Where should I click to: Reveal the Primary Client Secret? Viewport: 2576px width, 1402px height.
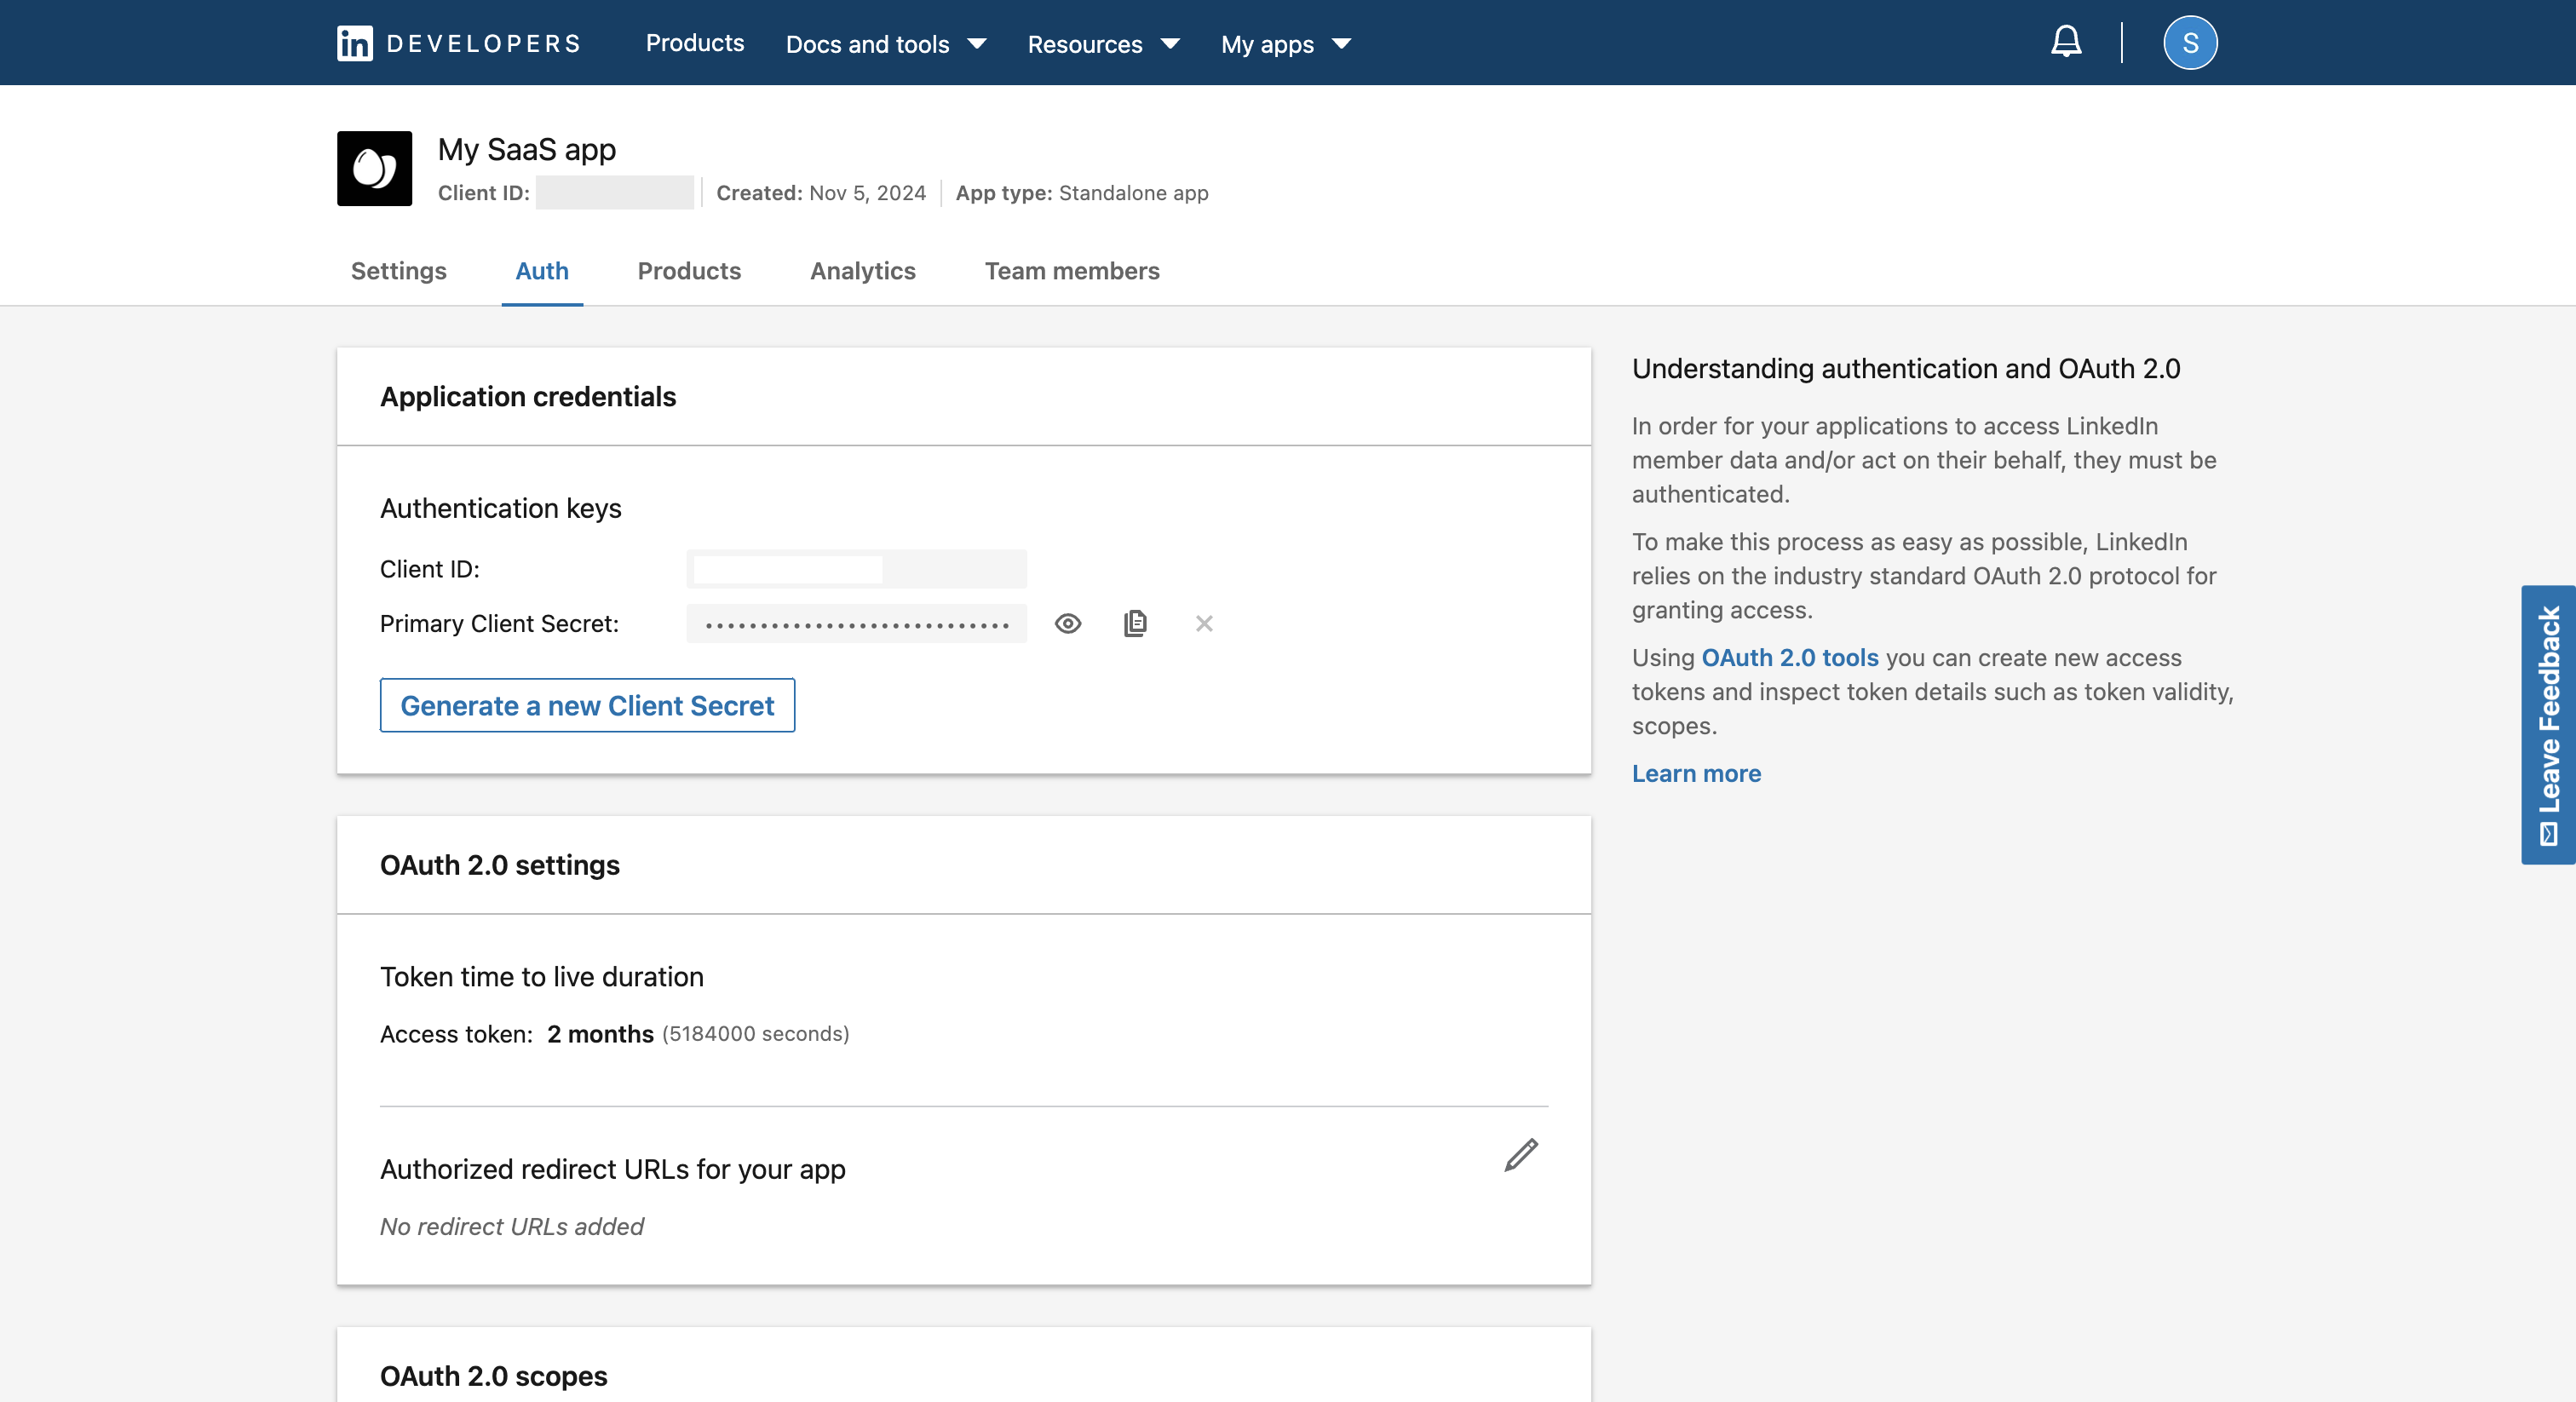(1068, 623)
